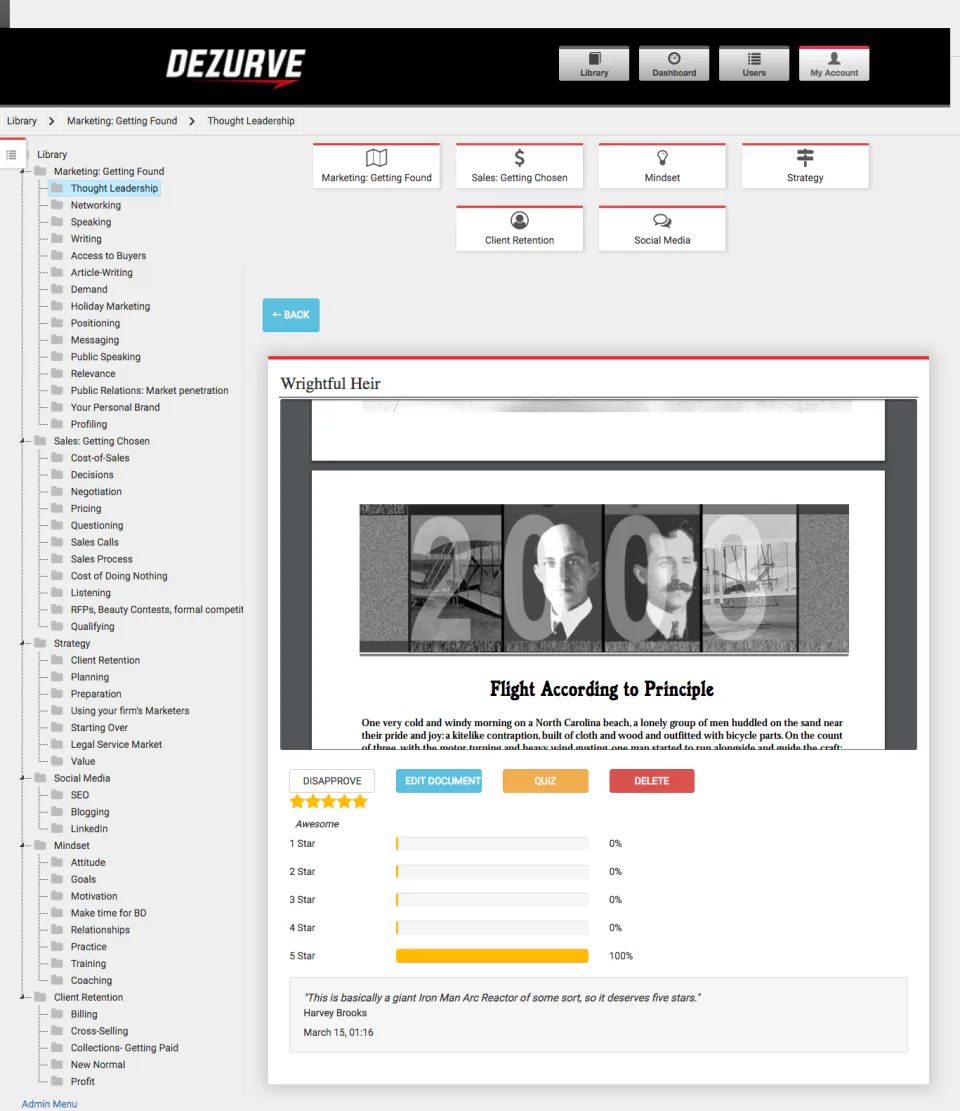Click the 3 Star rating bar
The image size is (960, 1111).
coord(492,900)
